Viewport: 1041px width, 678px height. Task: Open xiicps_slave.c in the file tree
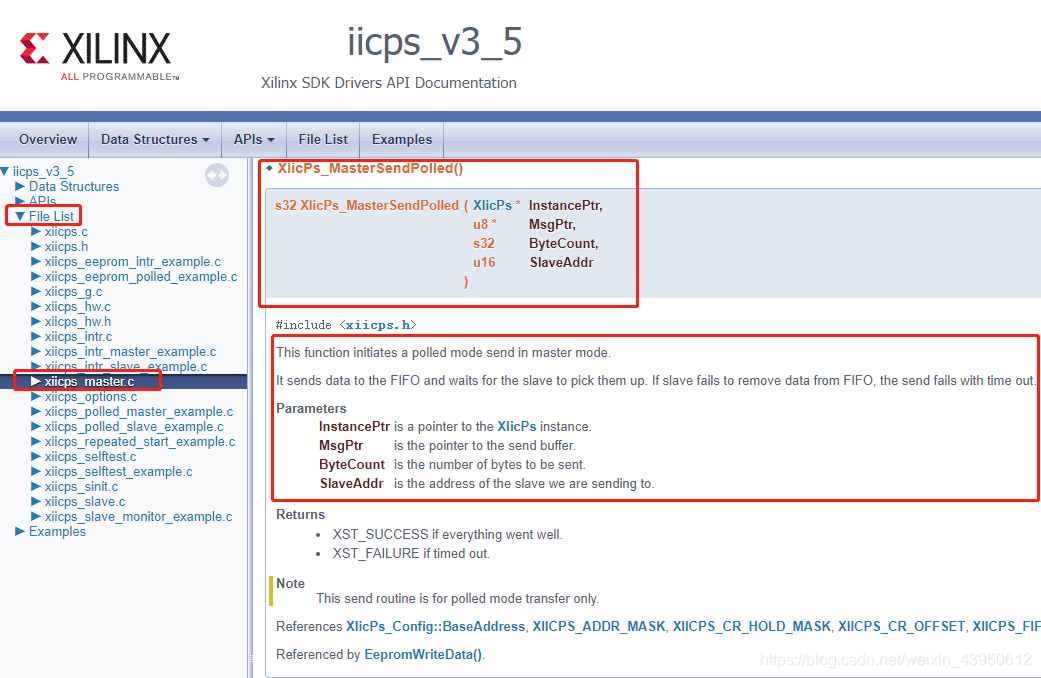[84, 501]
